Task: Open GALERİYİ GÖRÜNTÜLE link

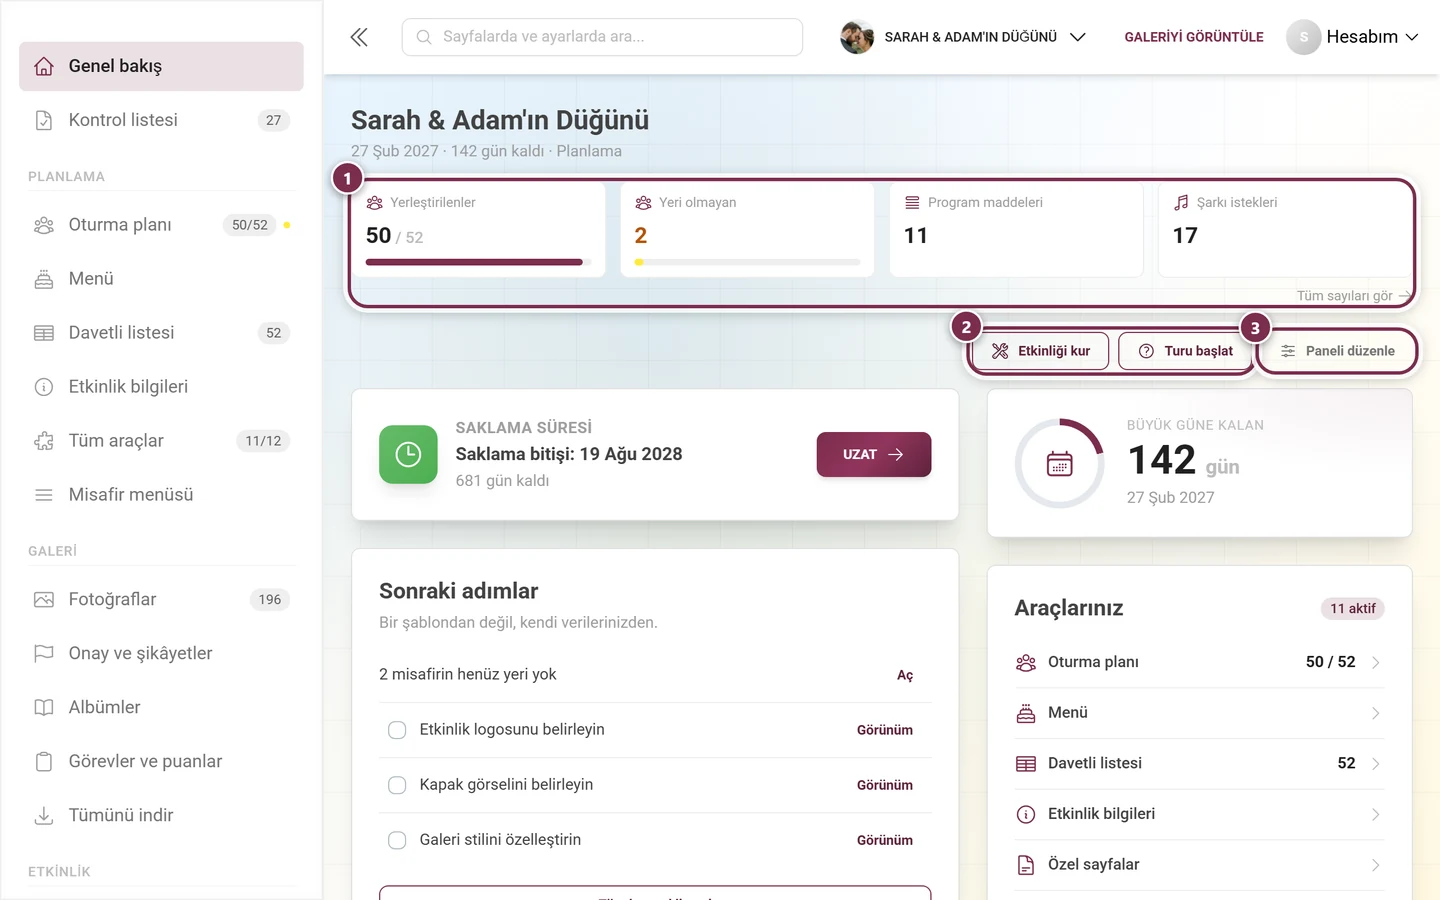Action: [1194, 37]
